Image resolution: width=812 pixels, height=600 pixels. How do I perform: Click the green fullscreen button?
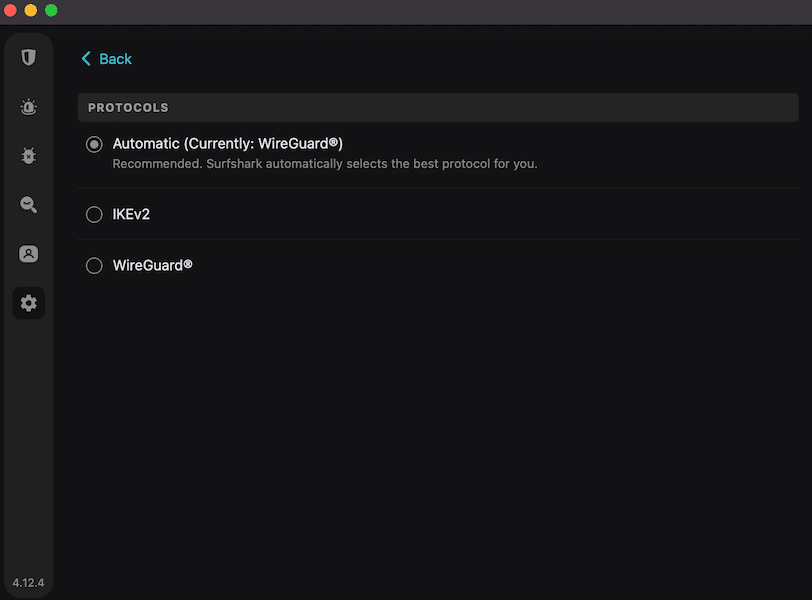point(49,10)
